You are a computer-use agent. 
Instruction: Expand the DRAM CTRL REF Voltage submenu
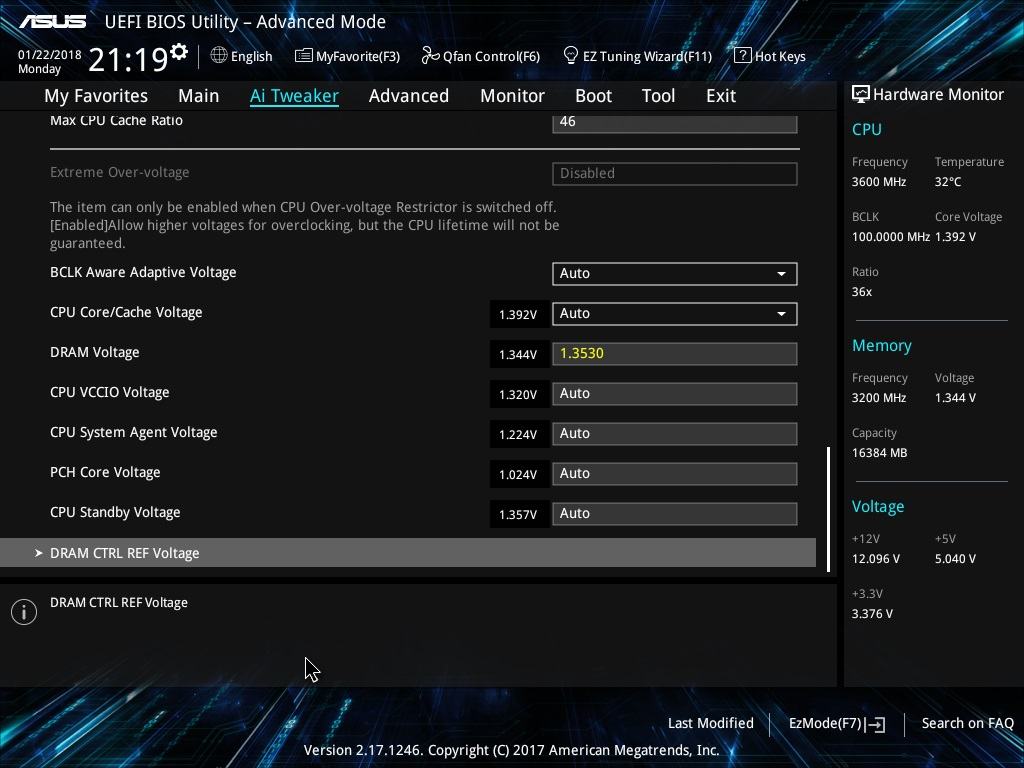(408, 553)
